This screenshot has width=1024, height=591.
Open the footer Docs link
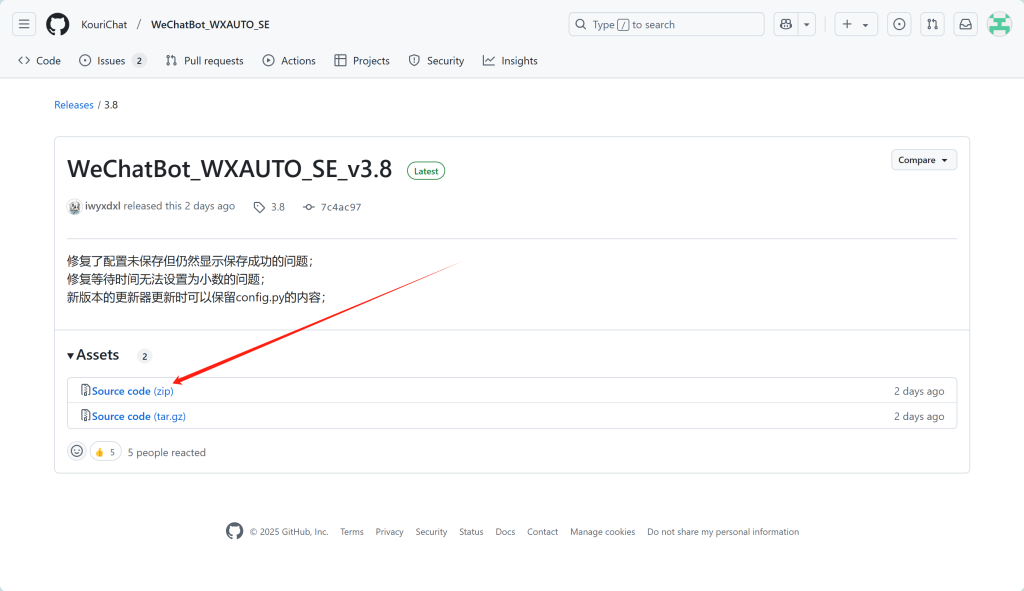pyautogui.click(x=505, y=532)
